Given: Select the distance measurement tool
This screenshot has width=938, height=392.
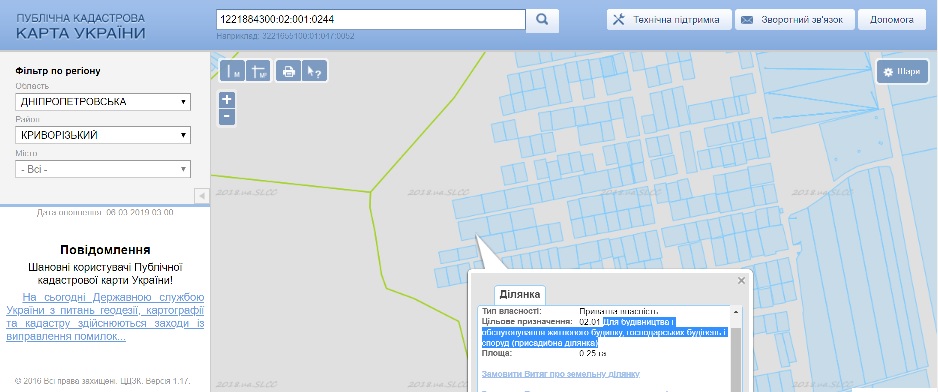Looking at the screenshot, I should click(x=233, y=71).
